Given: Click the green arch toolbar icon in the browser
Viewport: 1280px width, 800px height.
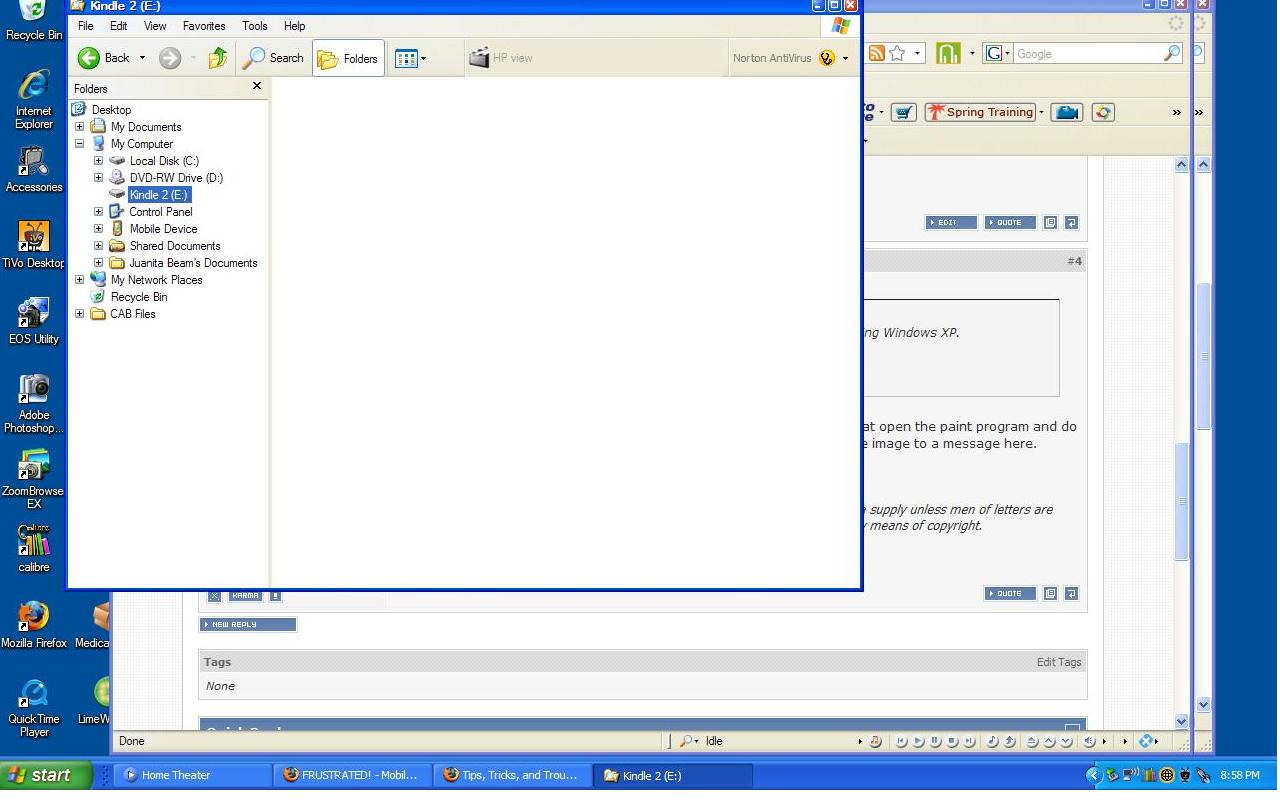Looking at the screenshot, I should 948,54.
